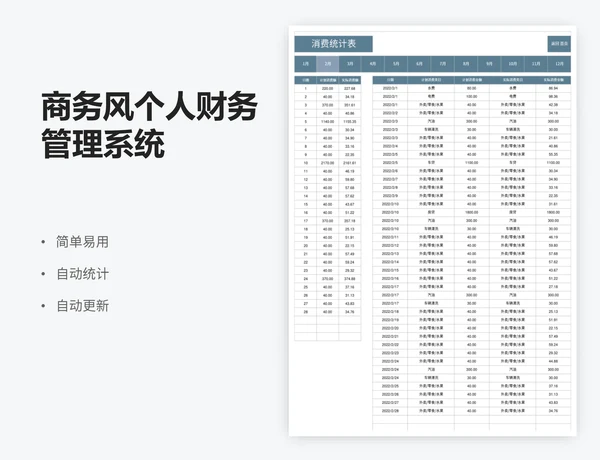Click the 简单易用 bullet text
Screen dimensions: 600x460
tap(82, 242)
